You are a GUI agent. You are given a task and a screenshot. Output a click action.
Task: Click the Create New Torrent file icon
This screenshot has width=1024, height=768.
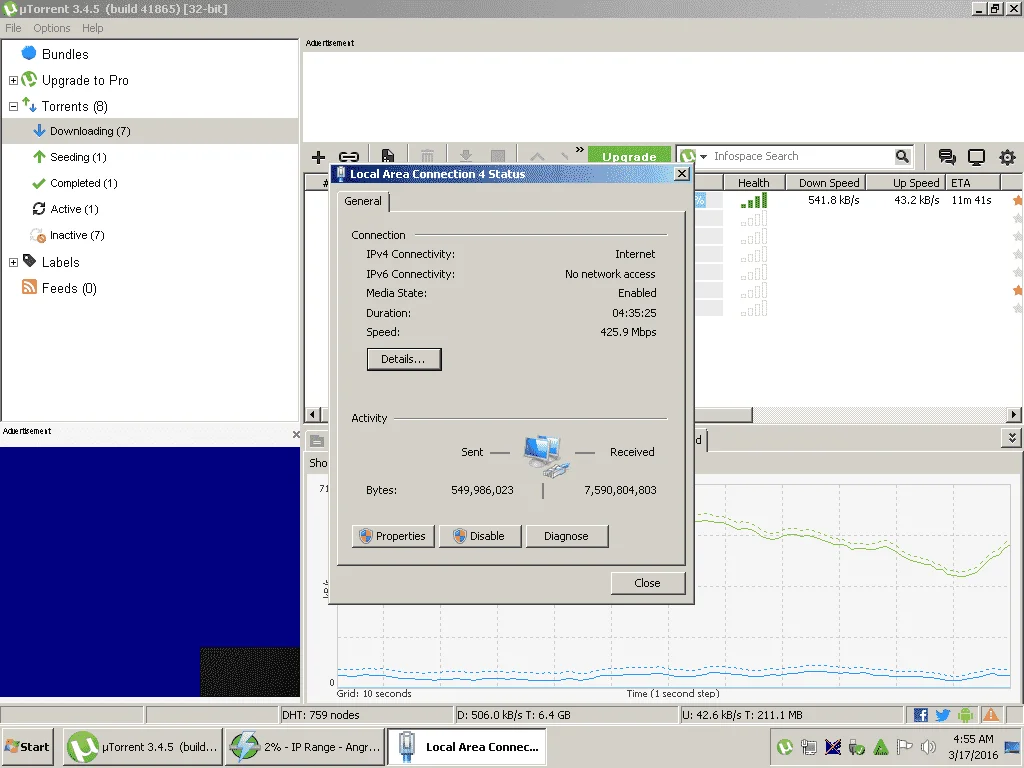(x=388, y=155)
